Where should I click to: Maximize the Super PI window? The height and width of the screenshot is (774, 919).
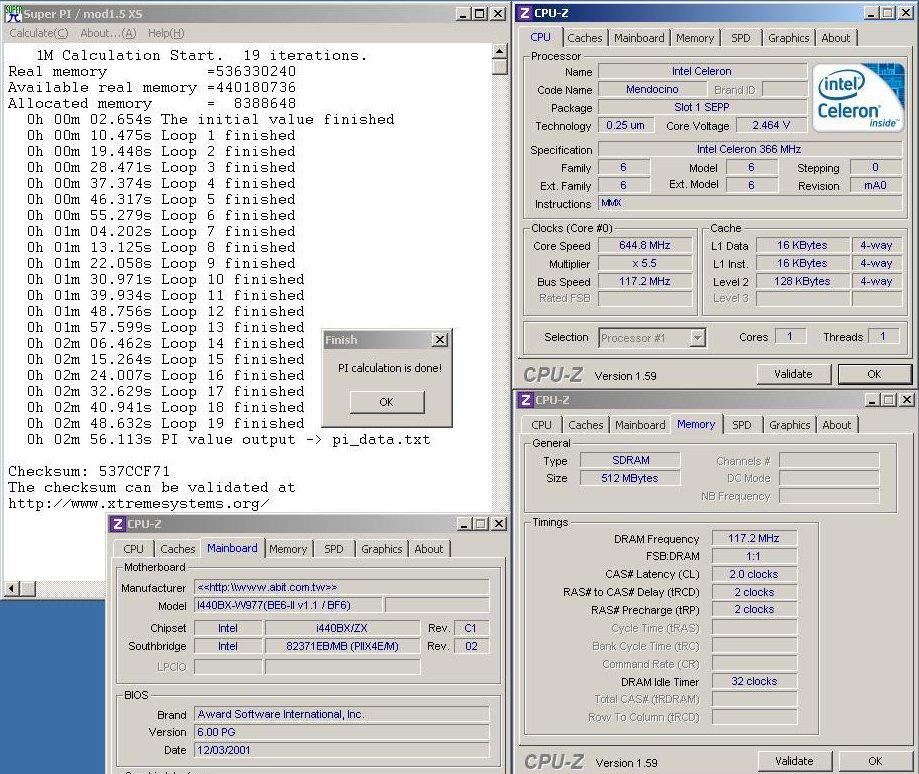tap(479, 13)
